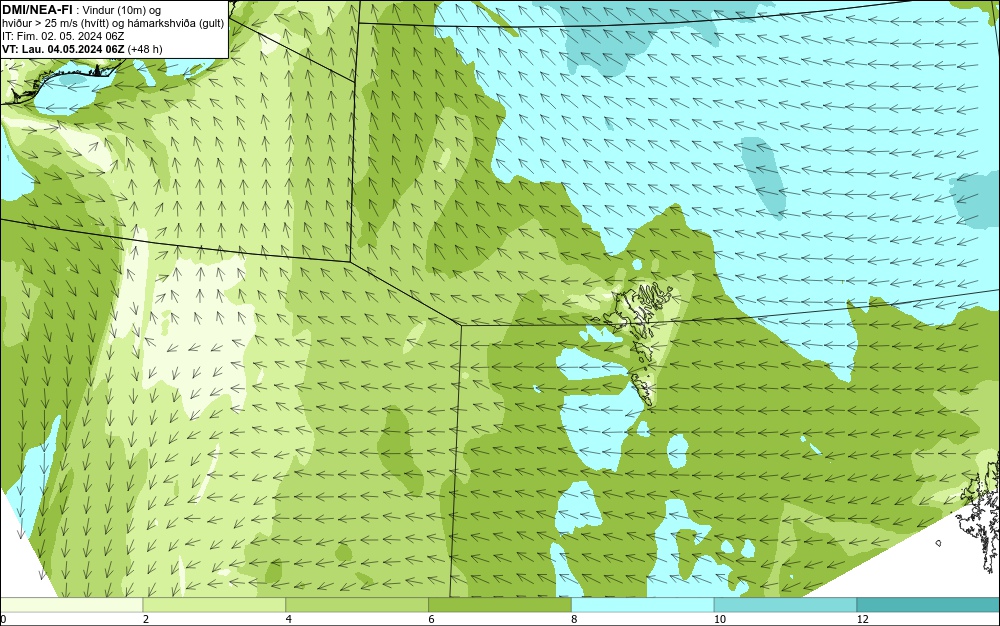Click the 8–10 m/s light cyan legend swatch
The image size is (1000, 626).
point(643,605)
